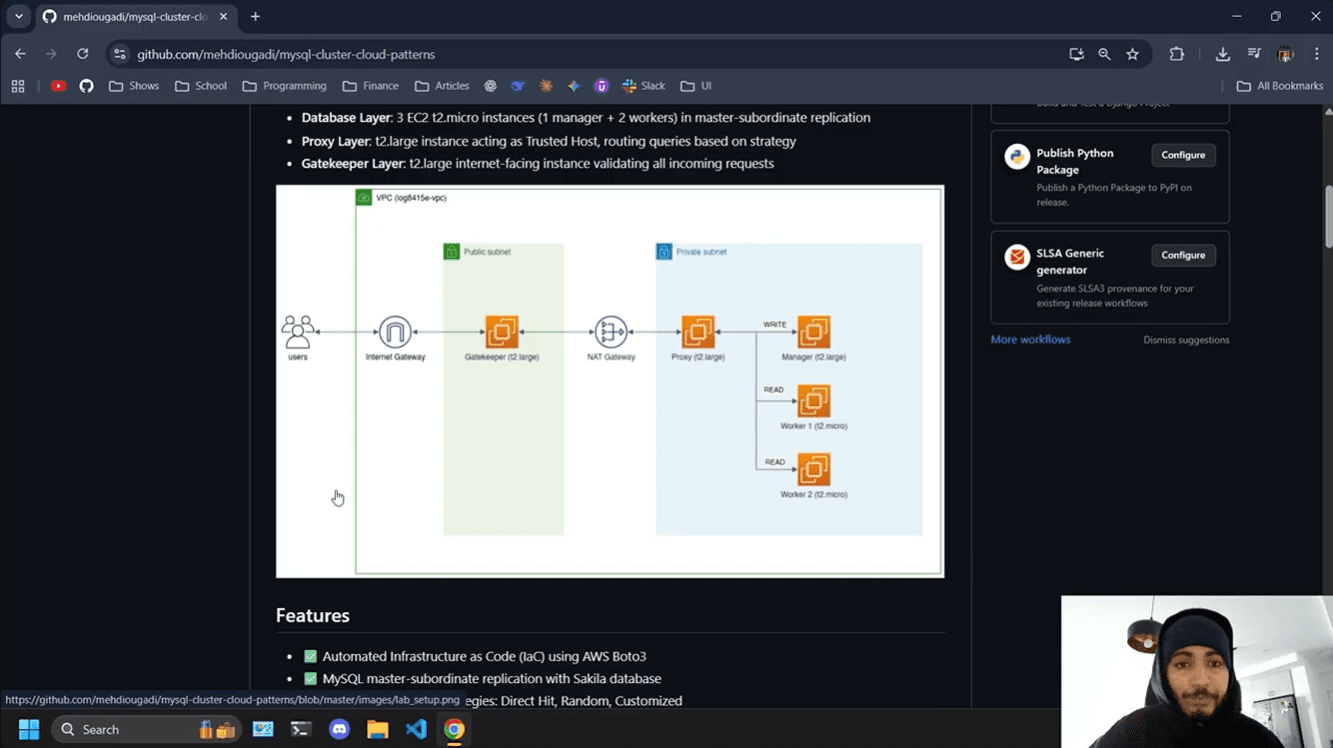Image resolution: width=1333 pixels, height=748 pixels.
Task: Open the Finance bookmark folder
Action: 370,86
